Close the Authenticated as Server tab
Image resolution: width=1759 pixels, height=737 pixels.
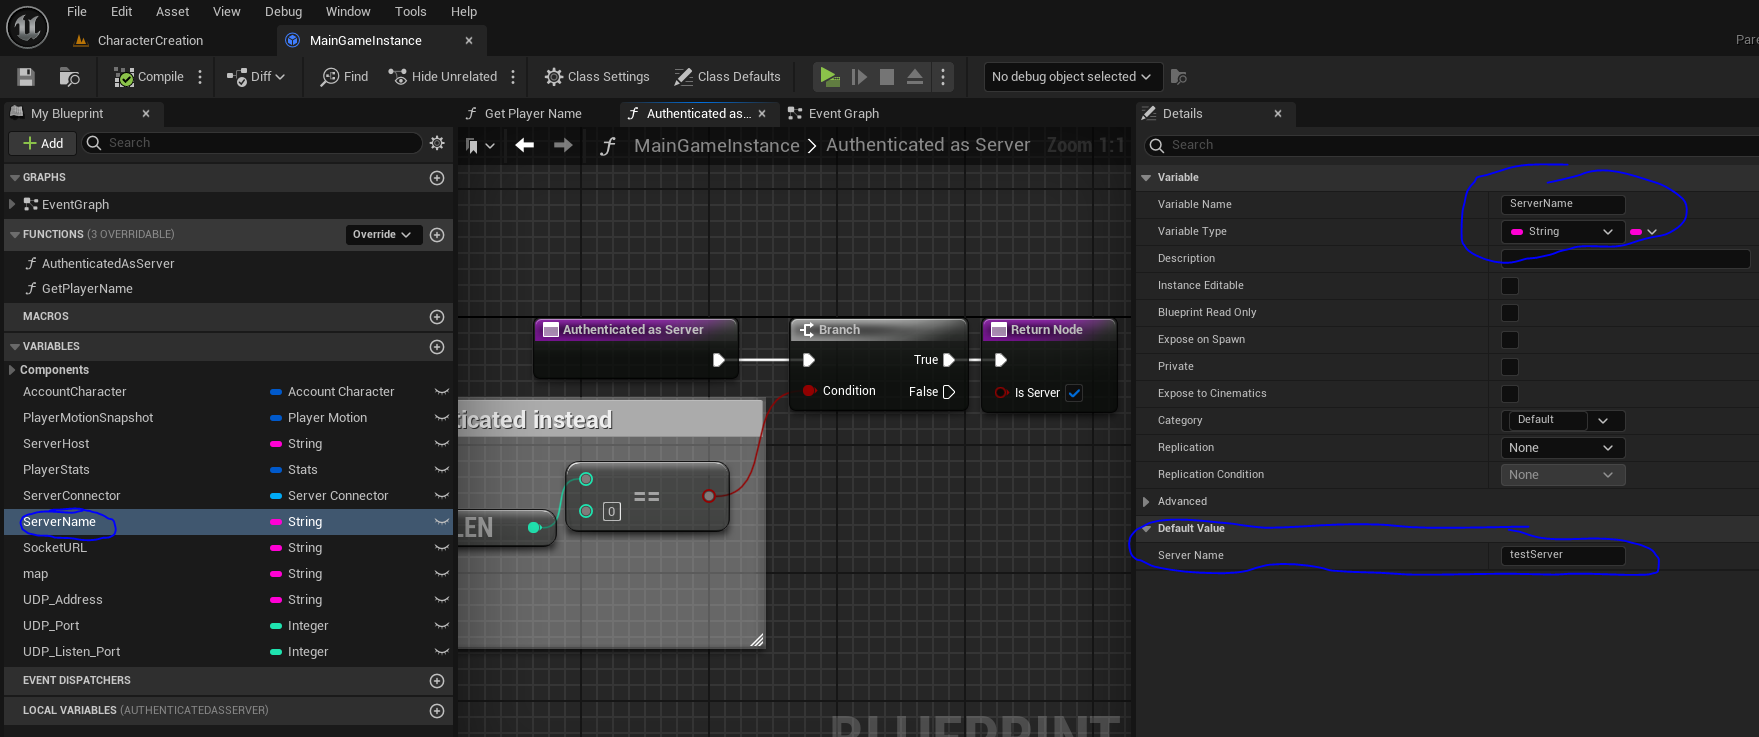(762, 114)
